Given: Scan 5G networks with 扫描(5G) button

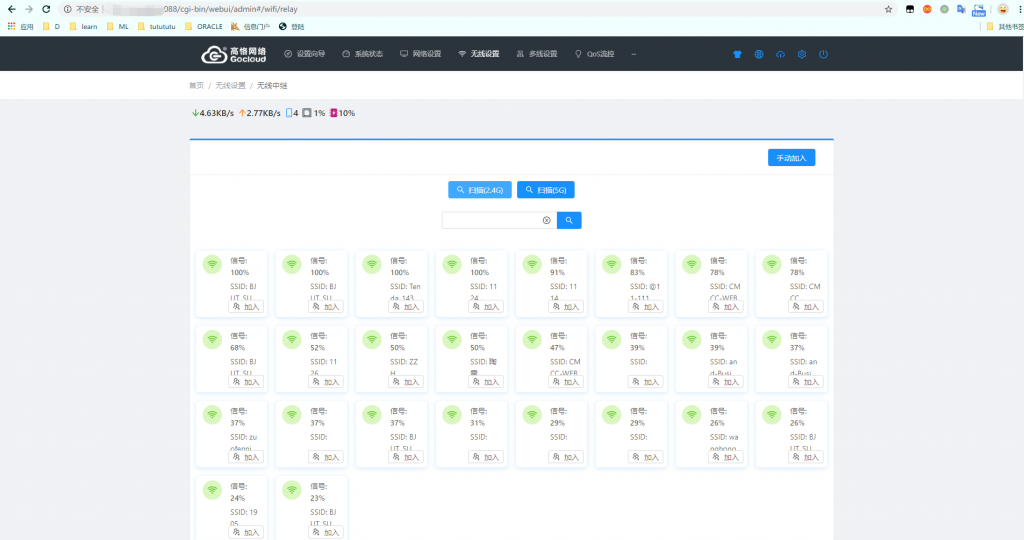Looking at the screenshot, I should (546, 190).
